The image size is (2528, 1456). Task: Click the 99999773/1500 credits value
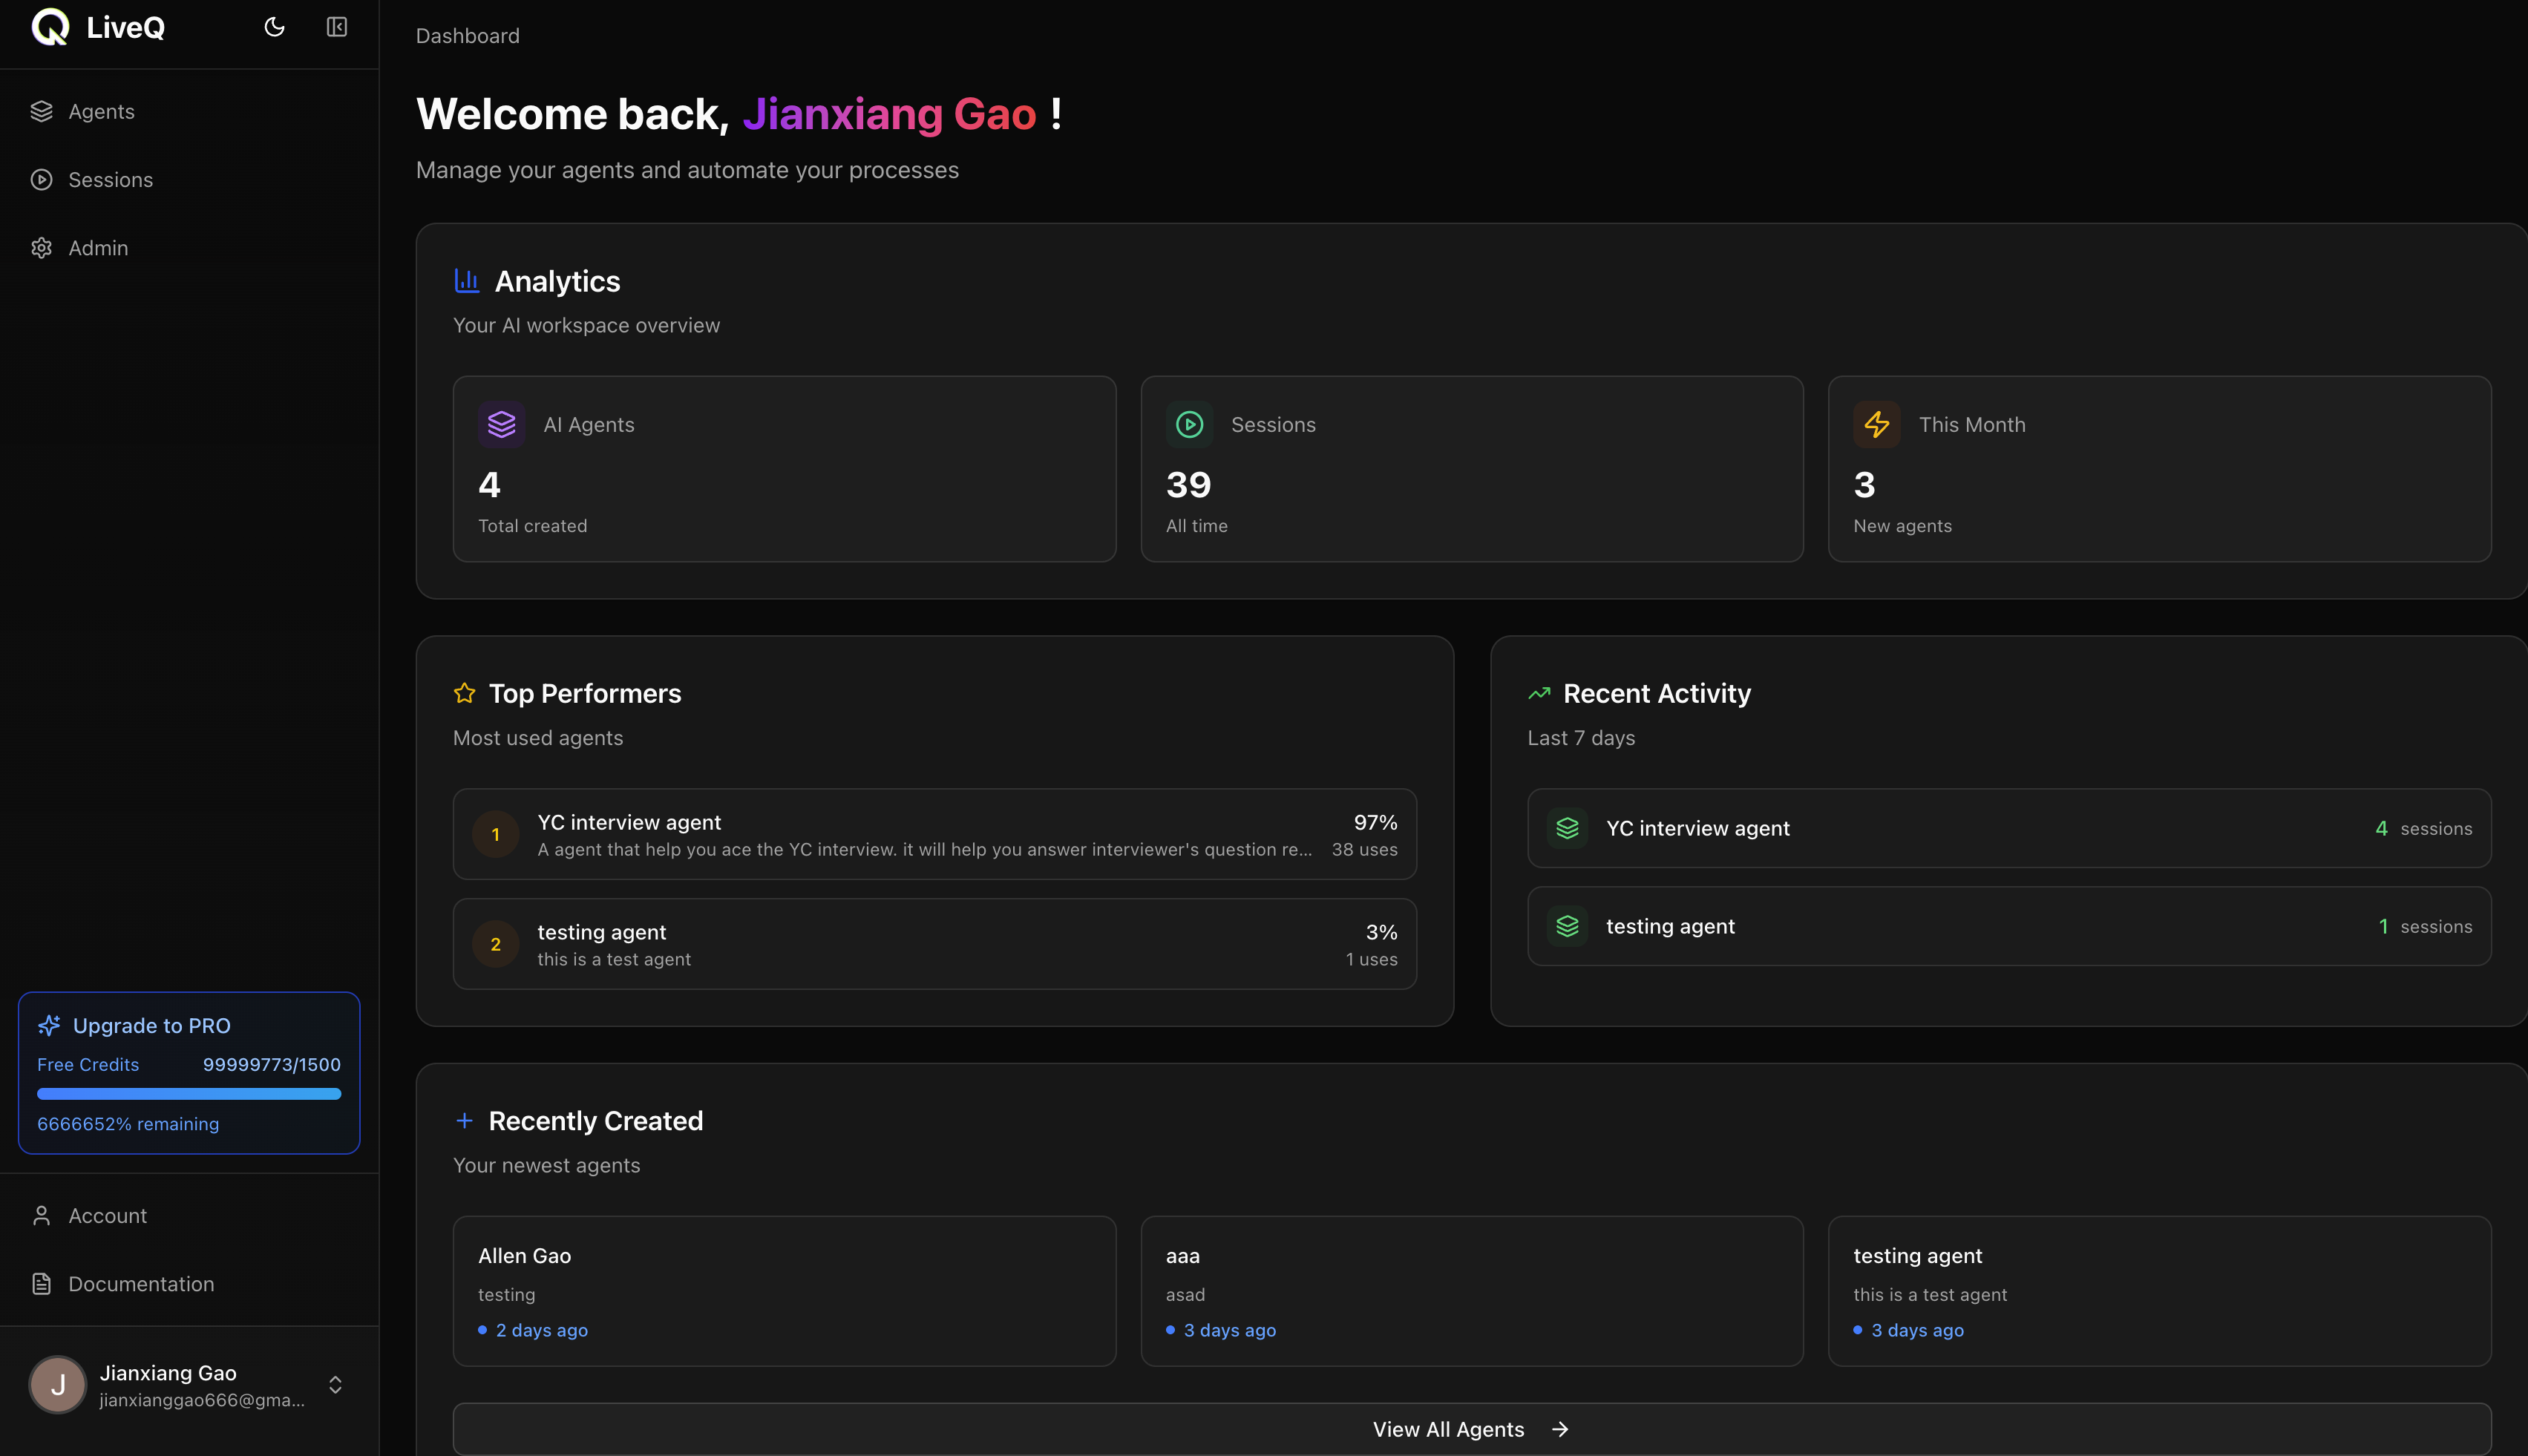(272, 1064)
